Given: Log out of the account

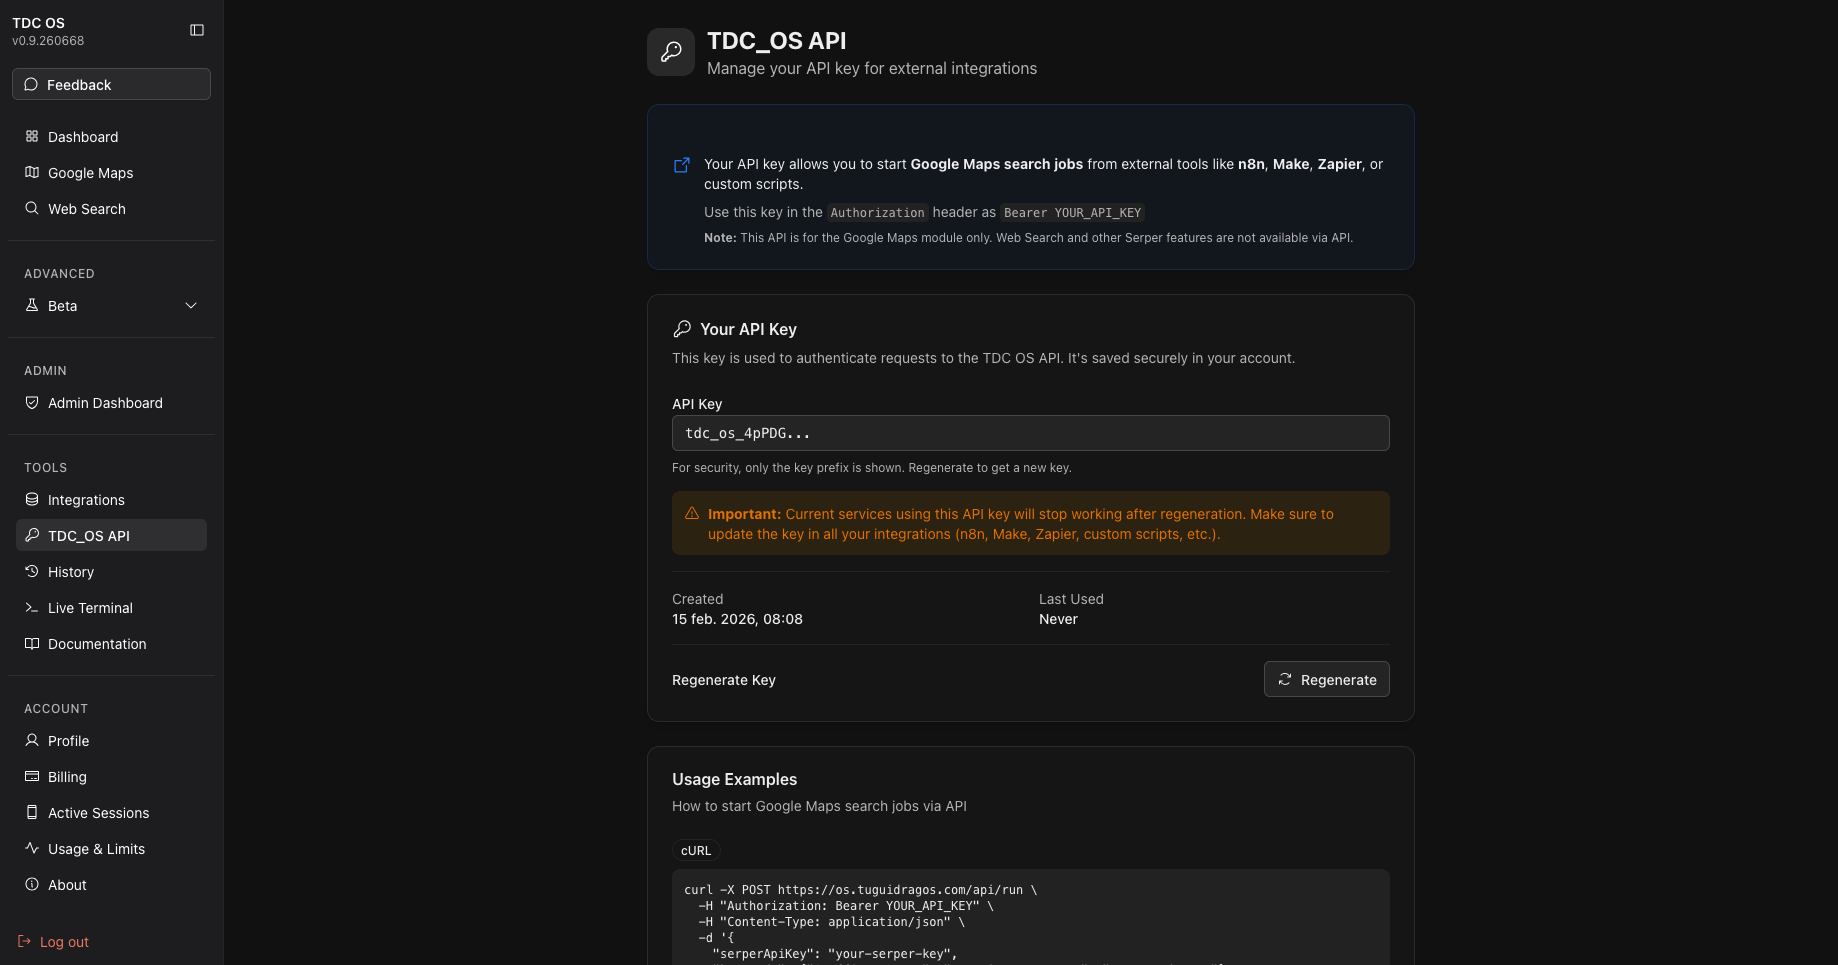Looking at the screenshot, I should coord(54,941).
